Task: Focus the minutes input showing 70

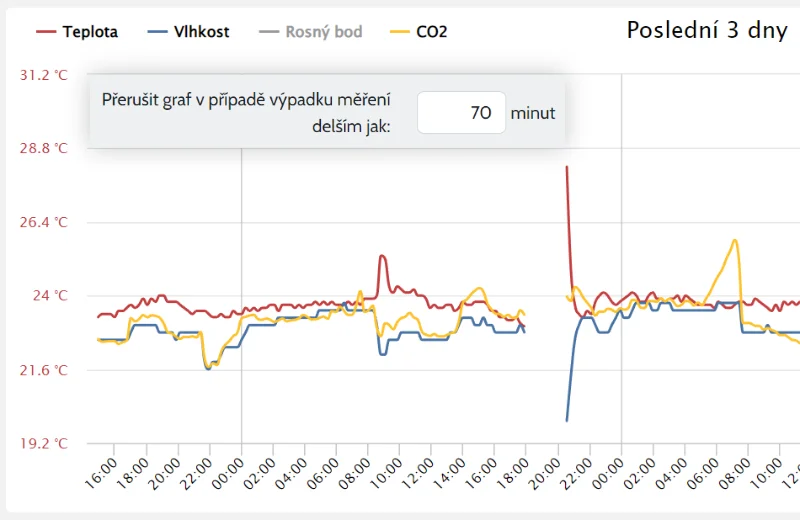Action: (x=460, y=113)
